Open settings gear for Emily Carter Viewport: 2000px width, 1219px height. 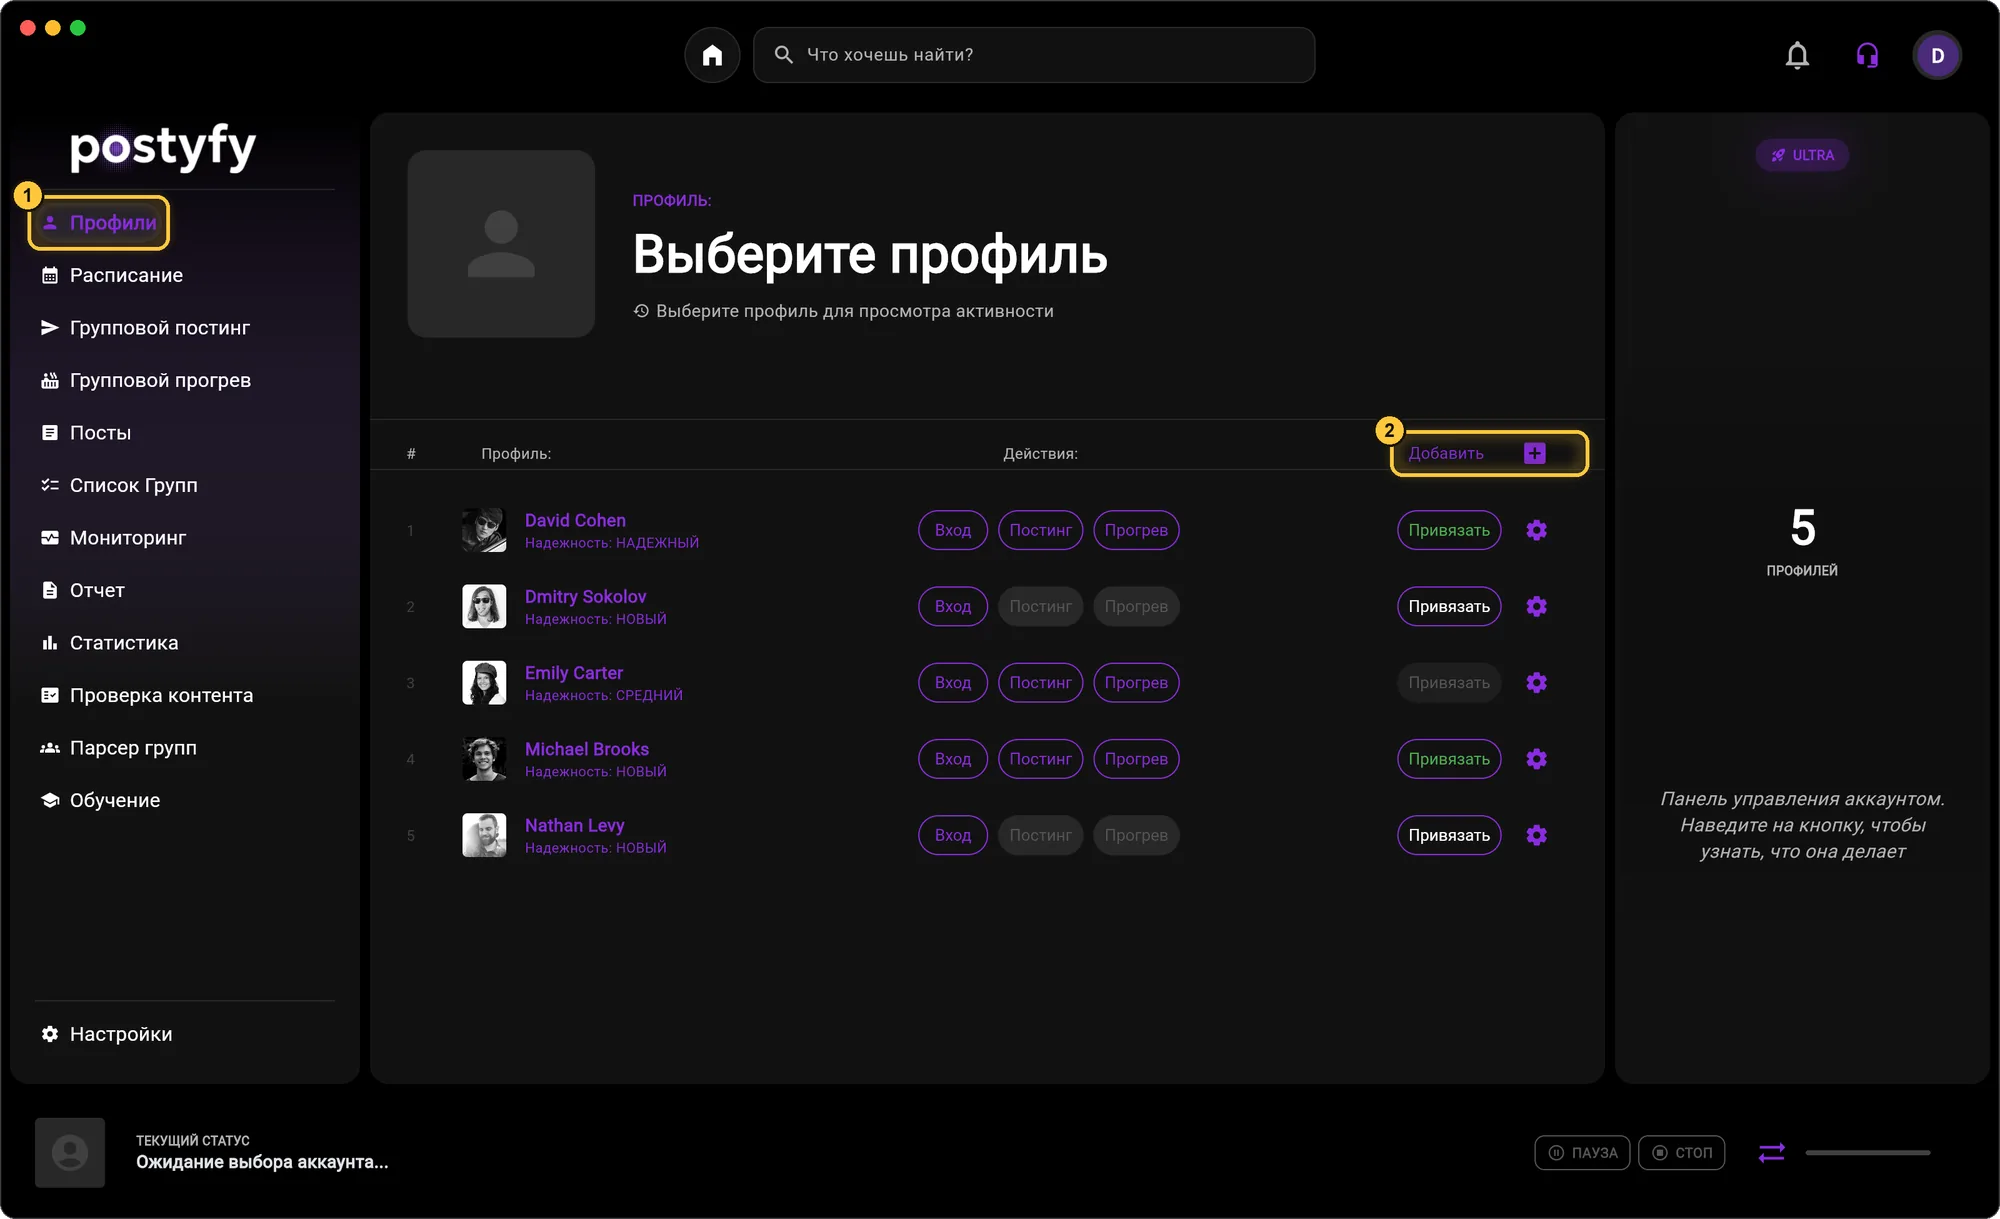(1537, 682)
